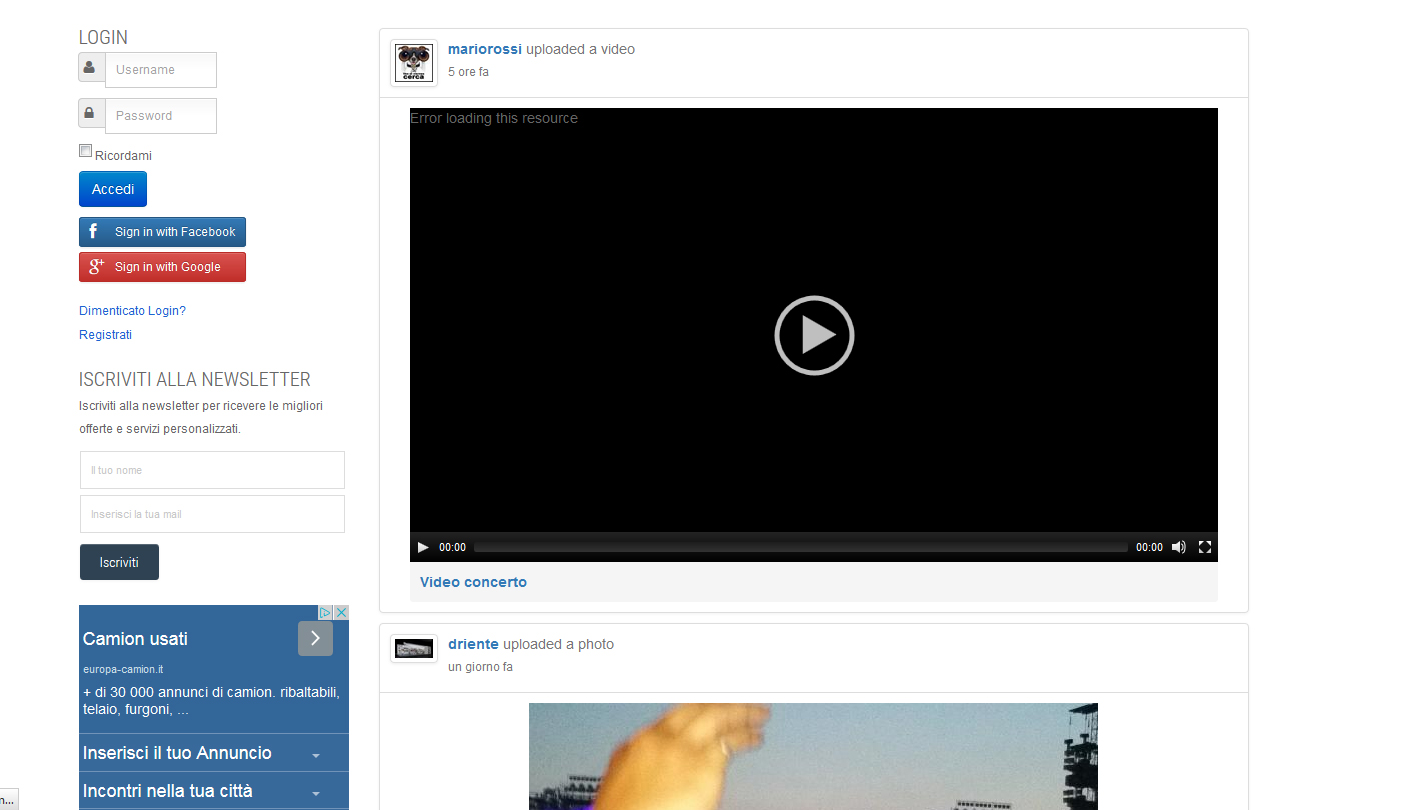This screenshot has height=810, width=1412.
Task: Follow the Registrati link
Action: (x=105, y=335)
